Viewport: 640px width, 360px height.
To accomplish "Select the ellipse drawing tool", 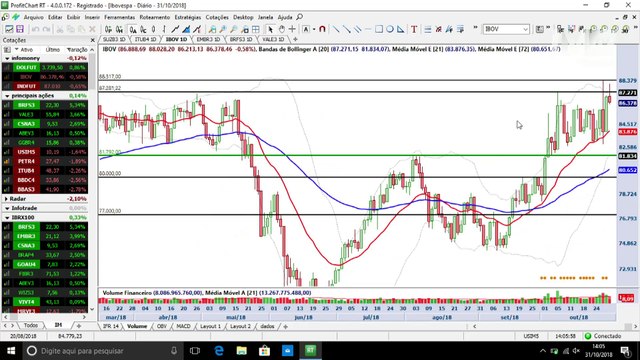I will 390,29.
